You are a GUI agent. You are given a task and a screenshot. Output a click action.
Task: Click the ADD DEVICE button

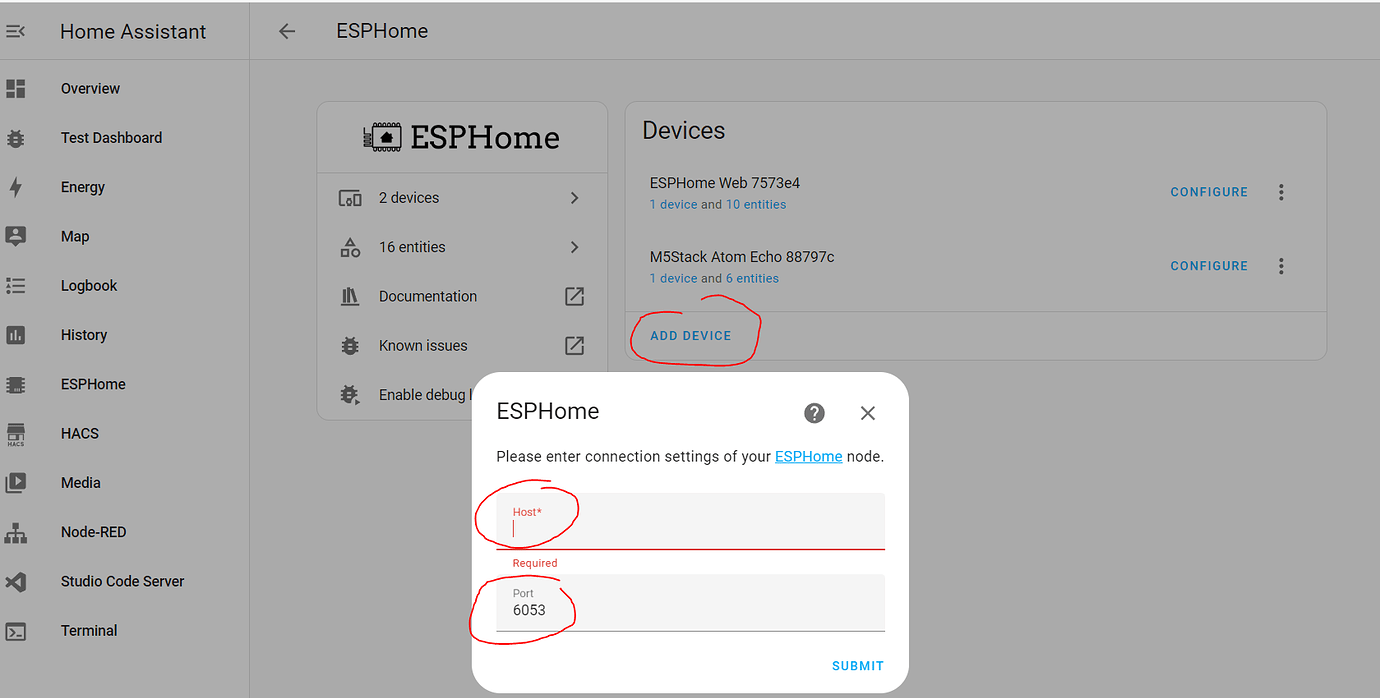pos(691,336)
